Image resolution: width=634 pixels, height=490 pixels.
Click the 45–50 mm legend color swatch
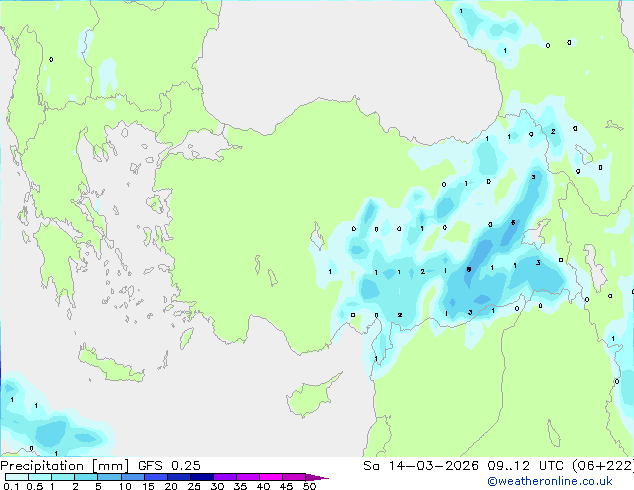pyautogui.click(x=294, y=477)
